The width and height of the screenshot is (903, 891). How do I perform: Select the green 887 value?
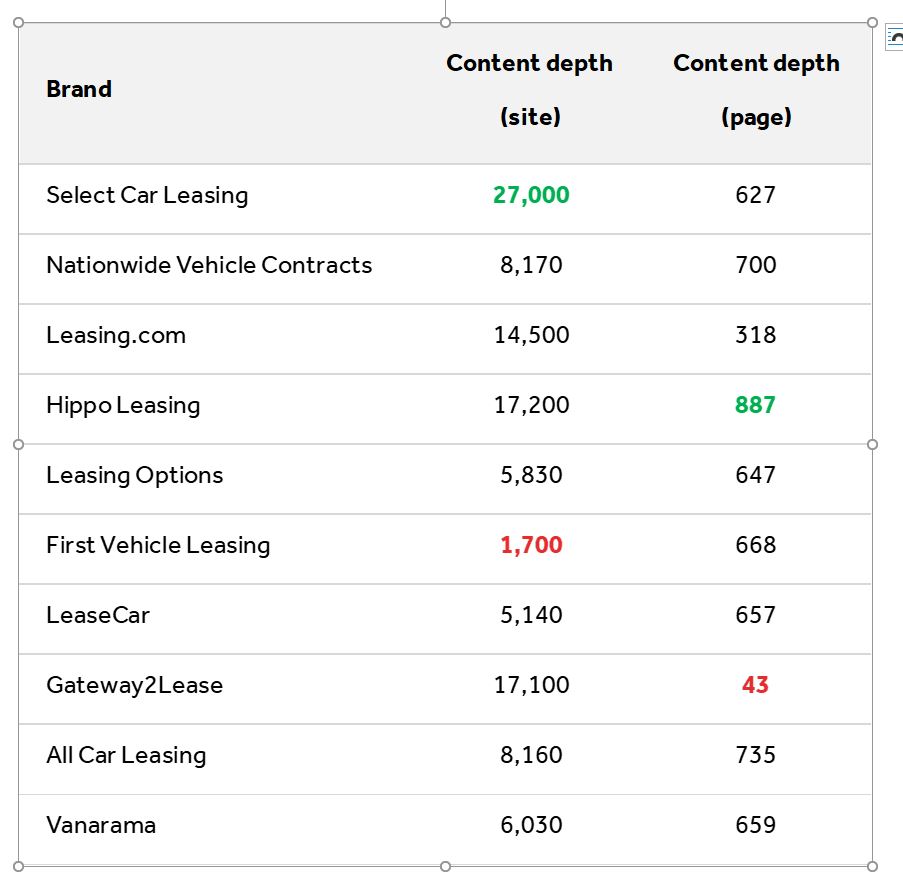pos(755,404)
